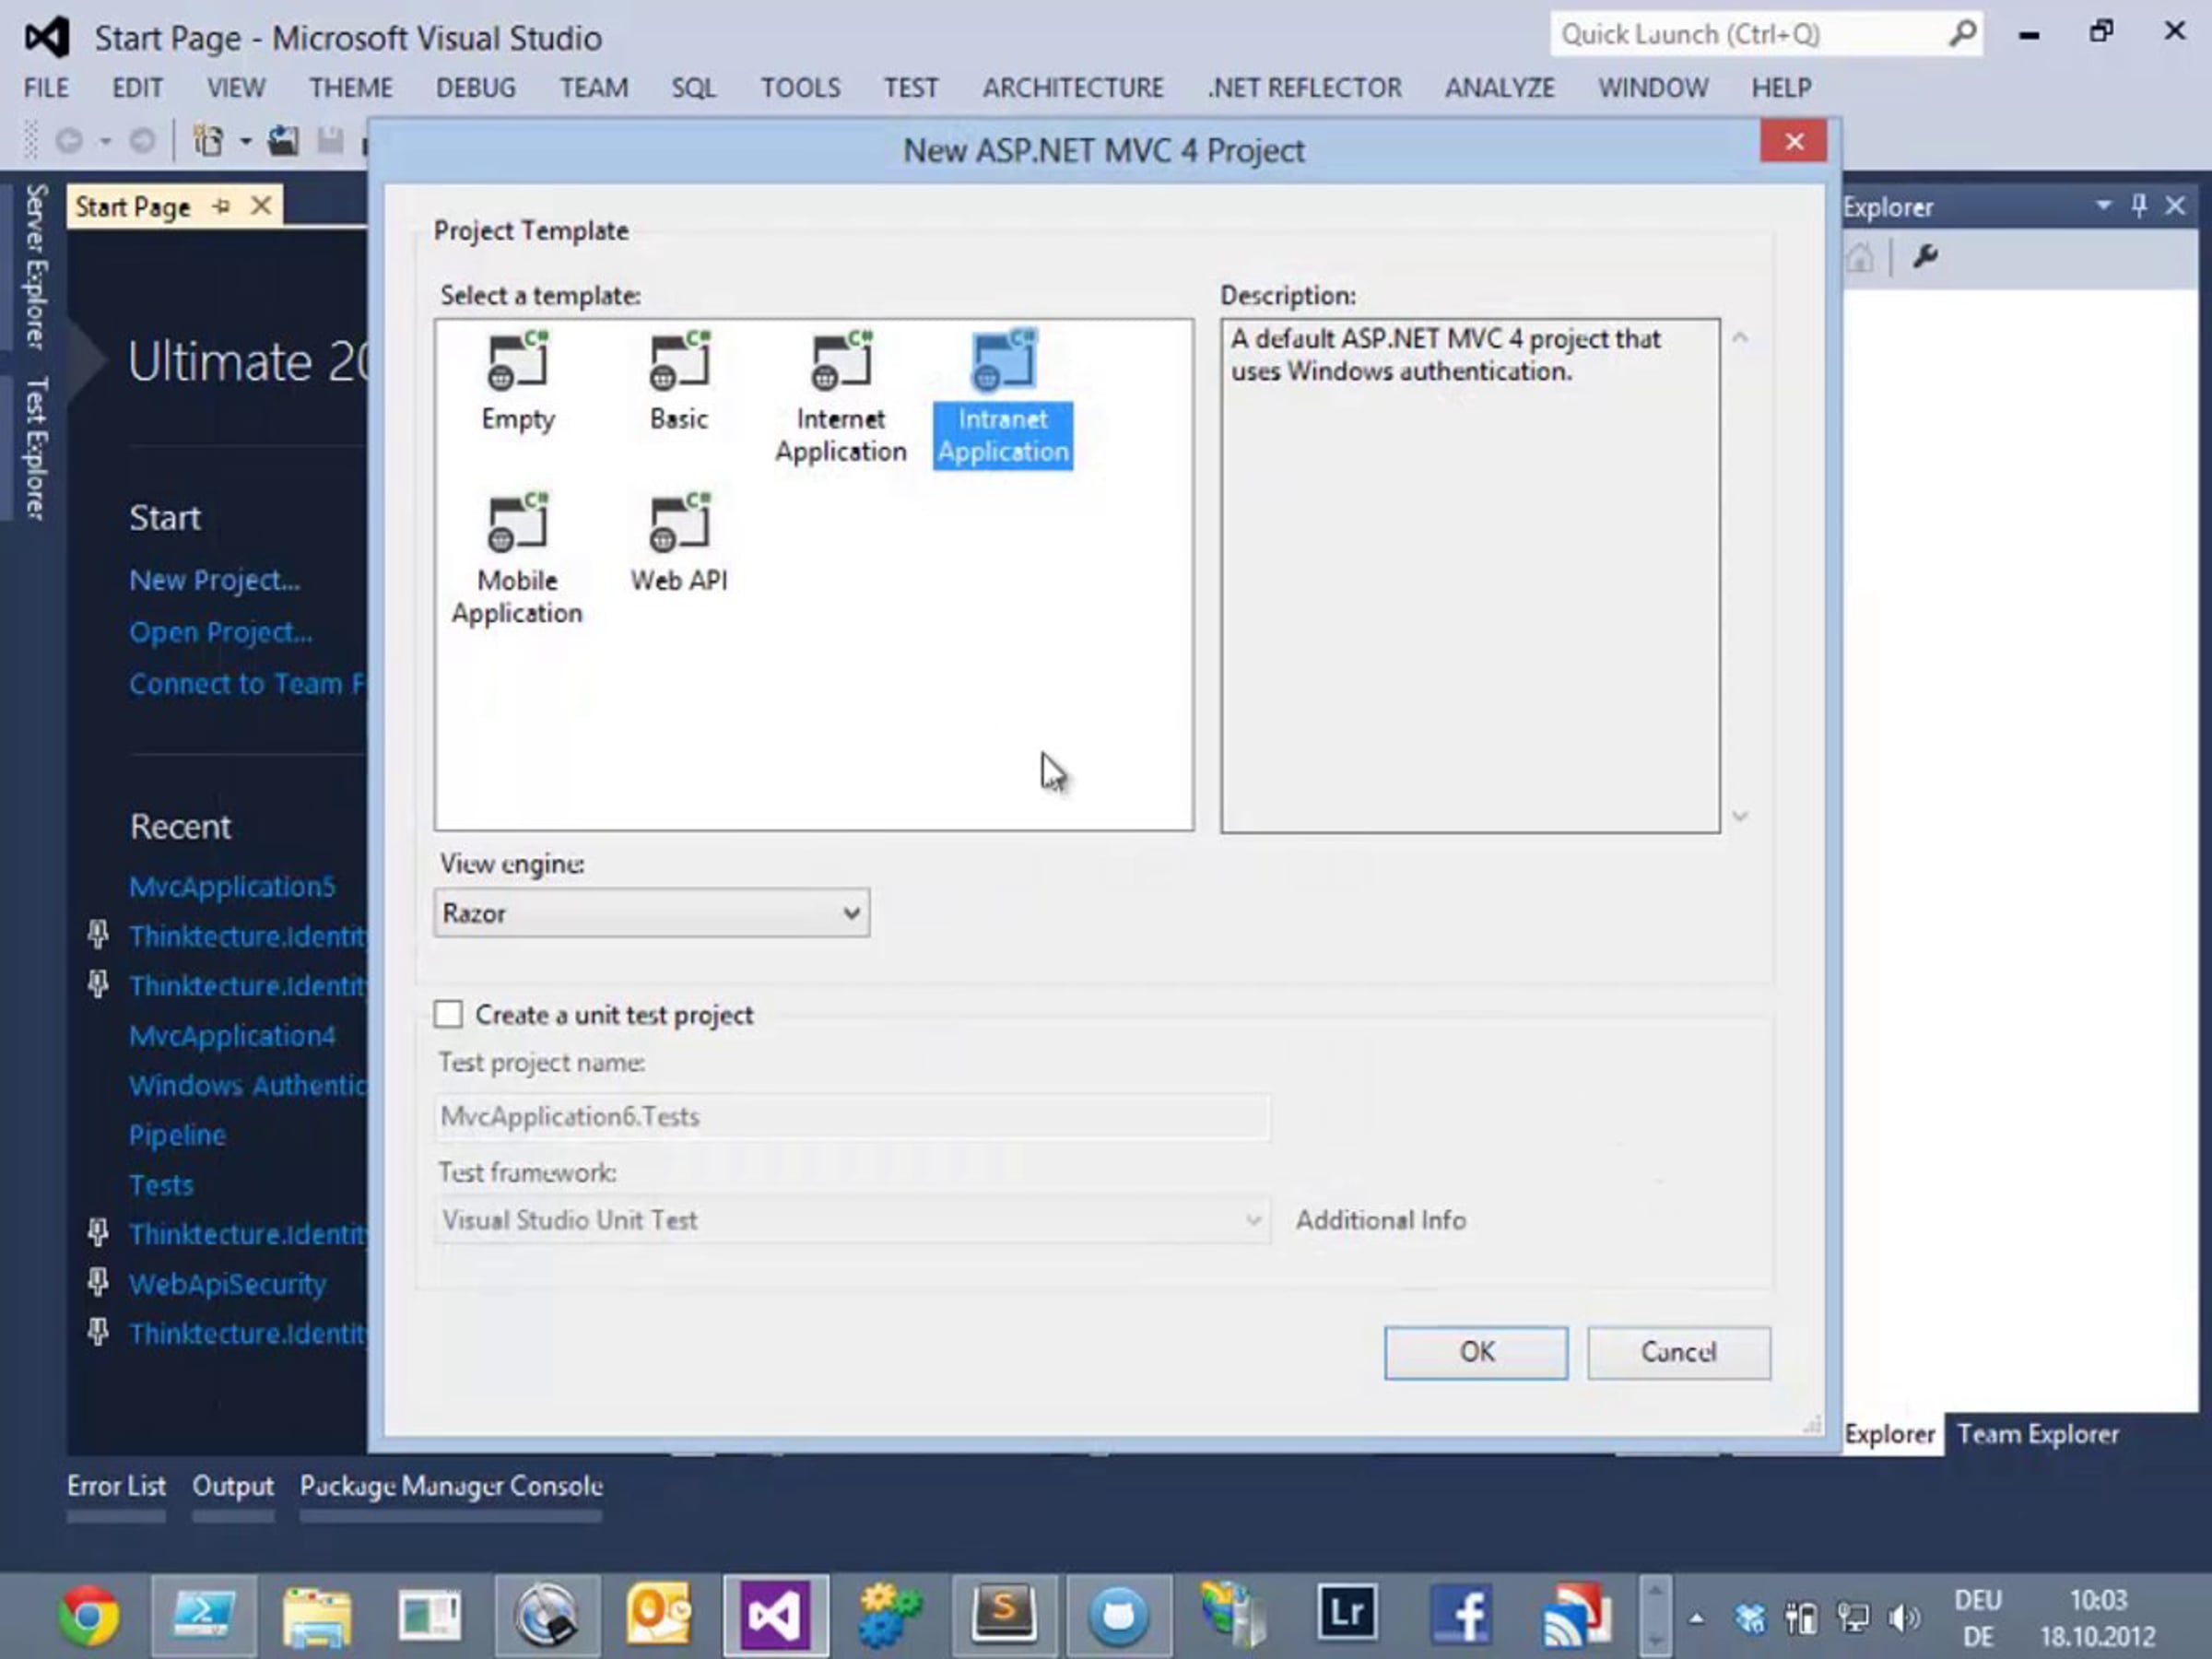Viewport: 2212px width, 1659px height.
Task: Pick the Mobile Application template
Action: [x=517, y=559]
